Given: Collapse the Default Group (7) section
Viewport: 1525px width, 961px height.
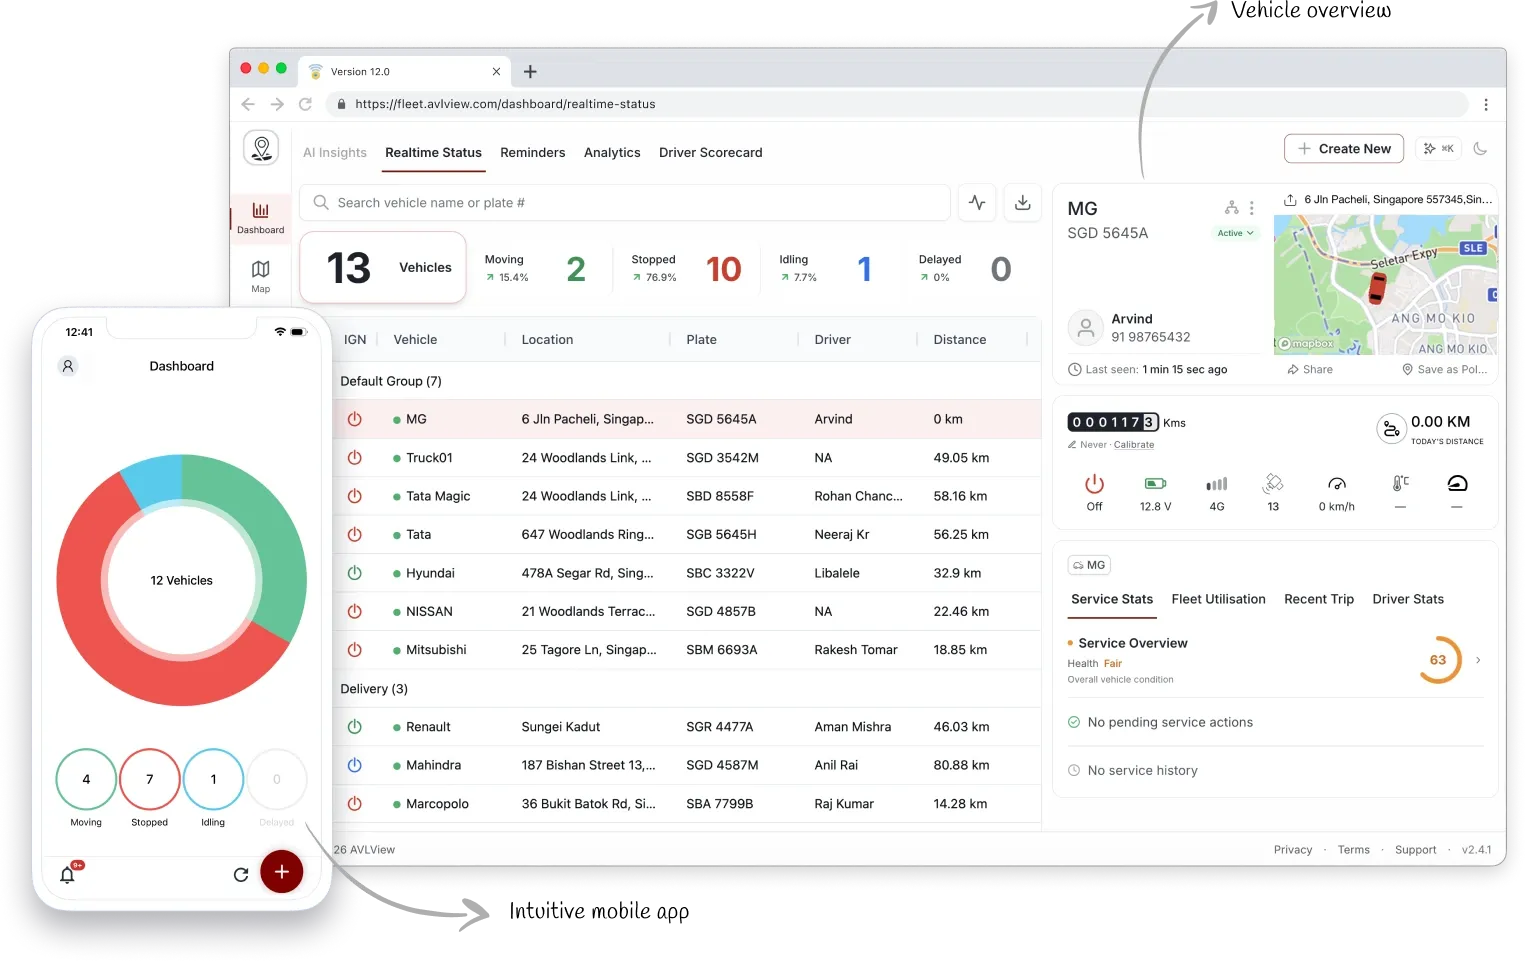Looking at the screenshot, I should pyautogui.click(x=391, y=381).
